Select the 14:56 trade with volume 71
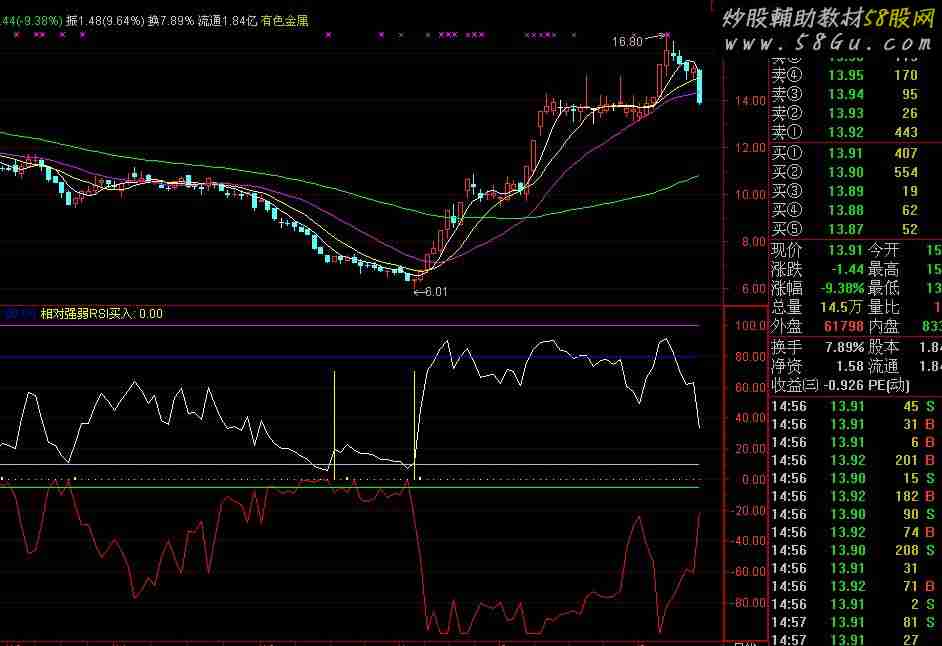The height and width of the screenshot is (646, 942). click(855, 587)
